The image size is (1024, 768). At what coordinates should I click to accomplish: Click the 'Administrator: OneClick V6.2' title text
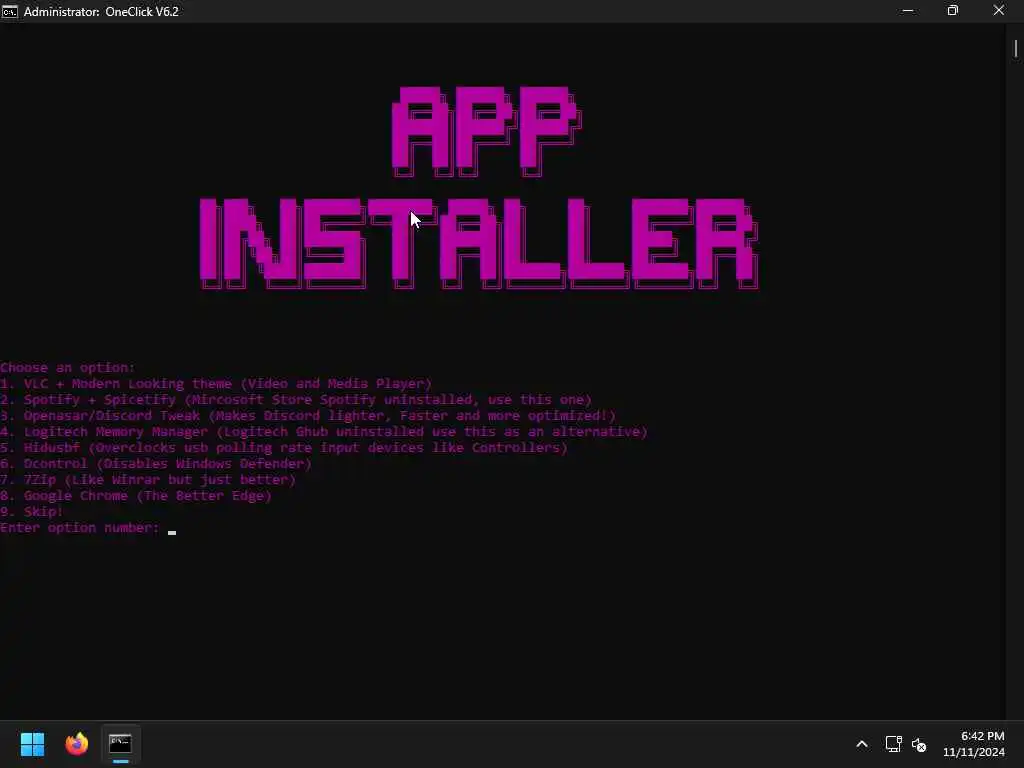(101, 12)
